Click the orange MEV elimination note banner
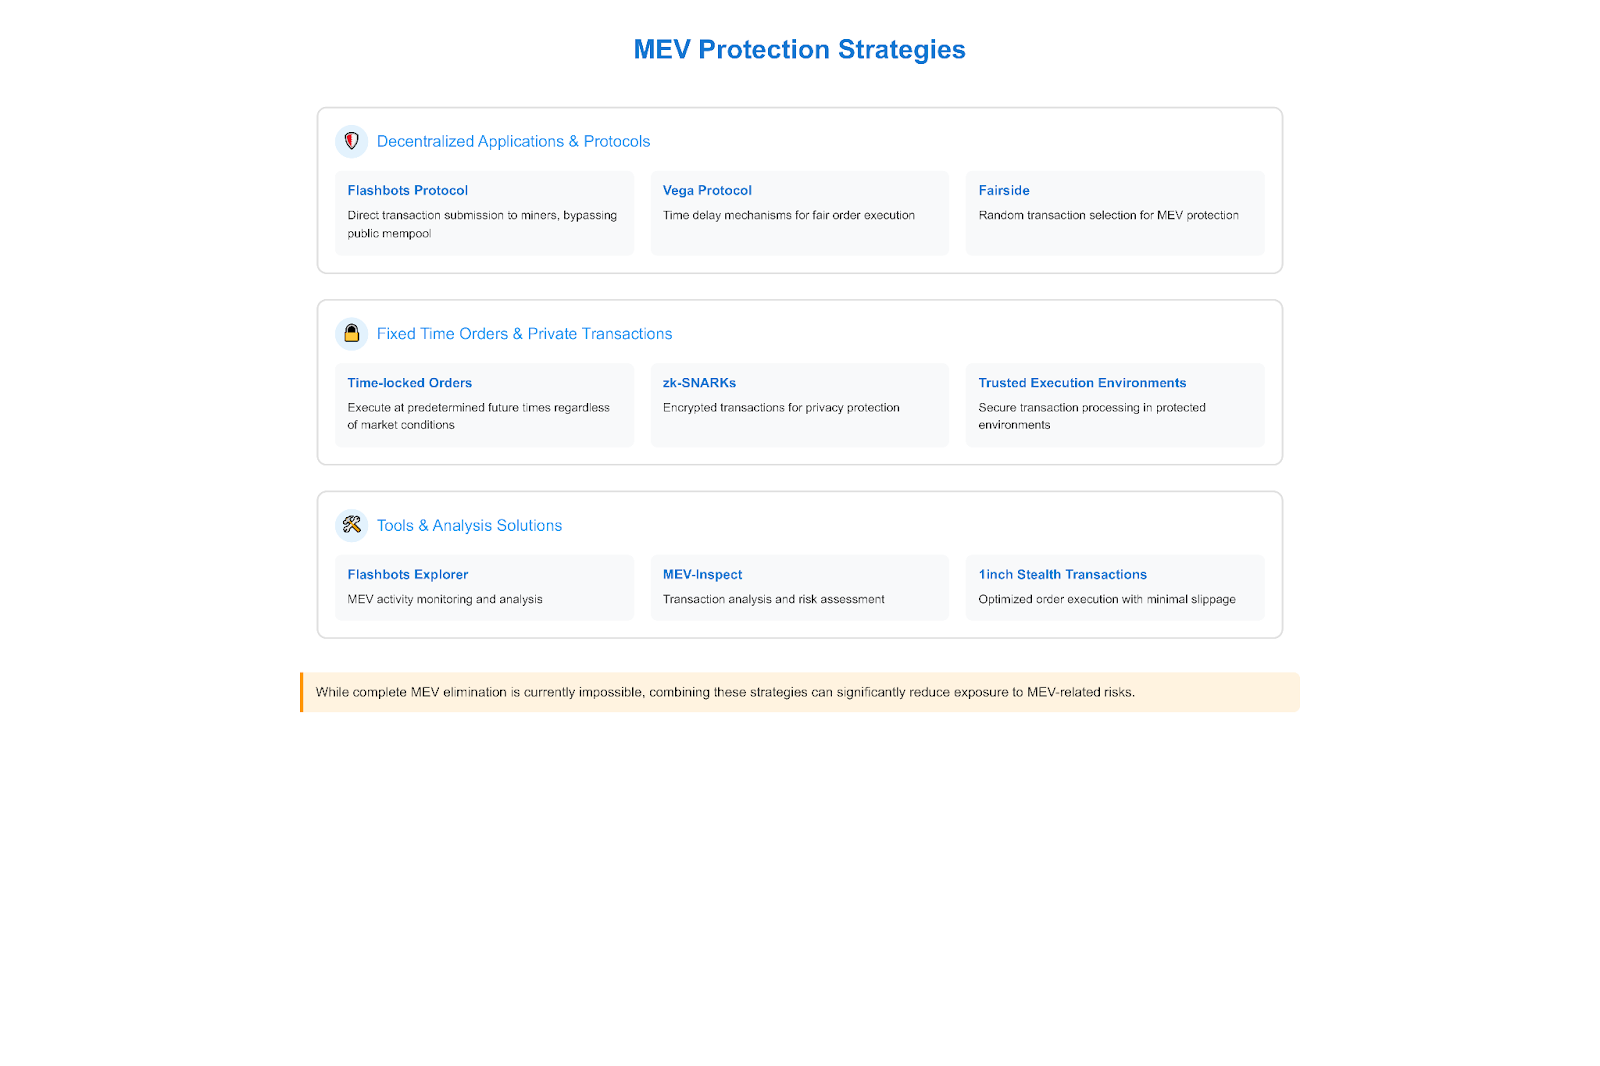 800,692
